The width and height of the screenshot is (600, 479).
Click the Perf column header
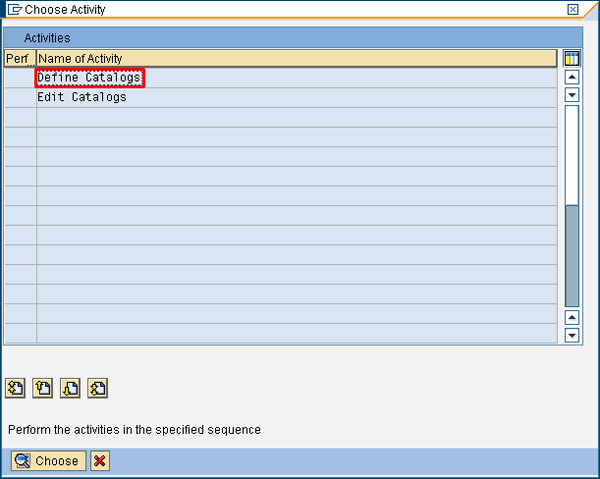click(20, 59)
